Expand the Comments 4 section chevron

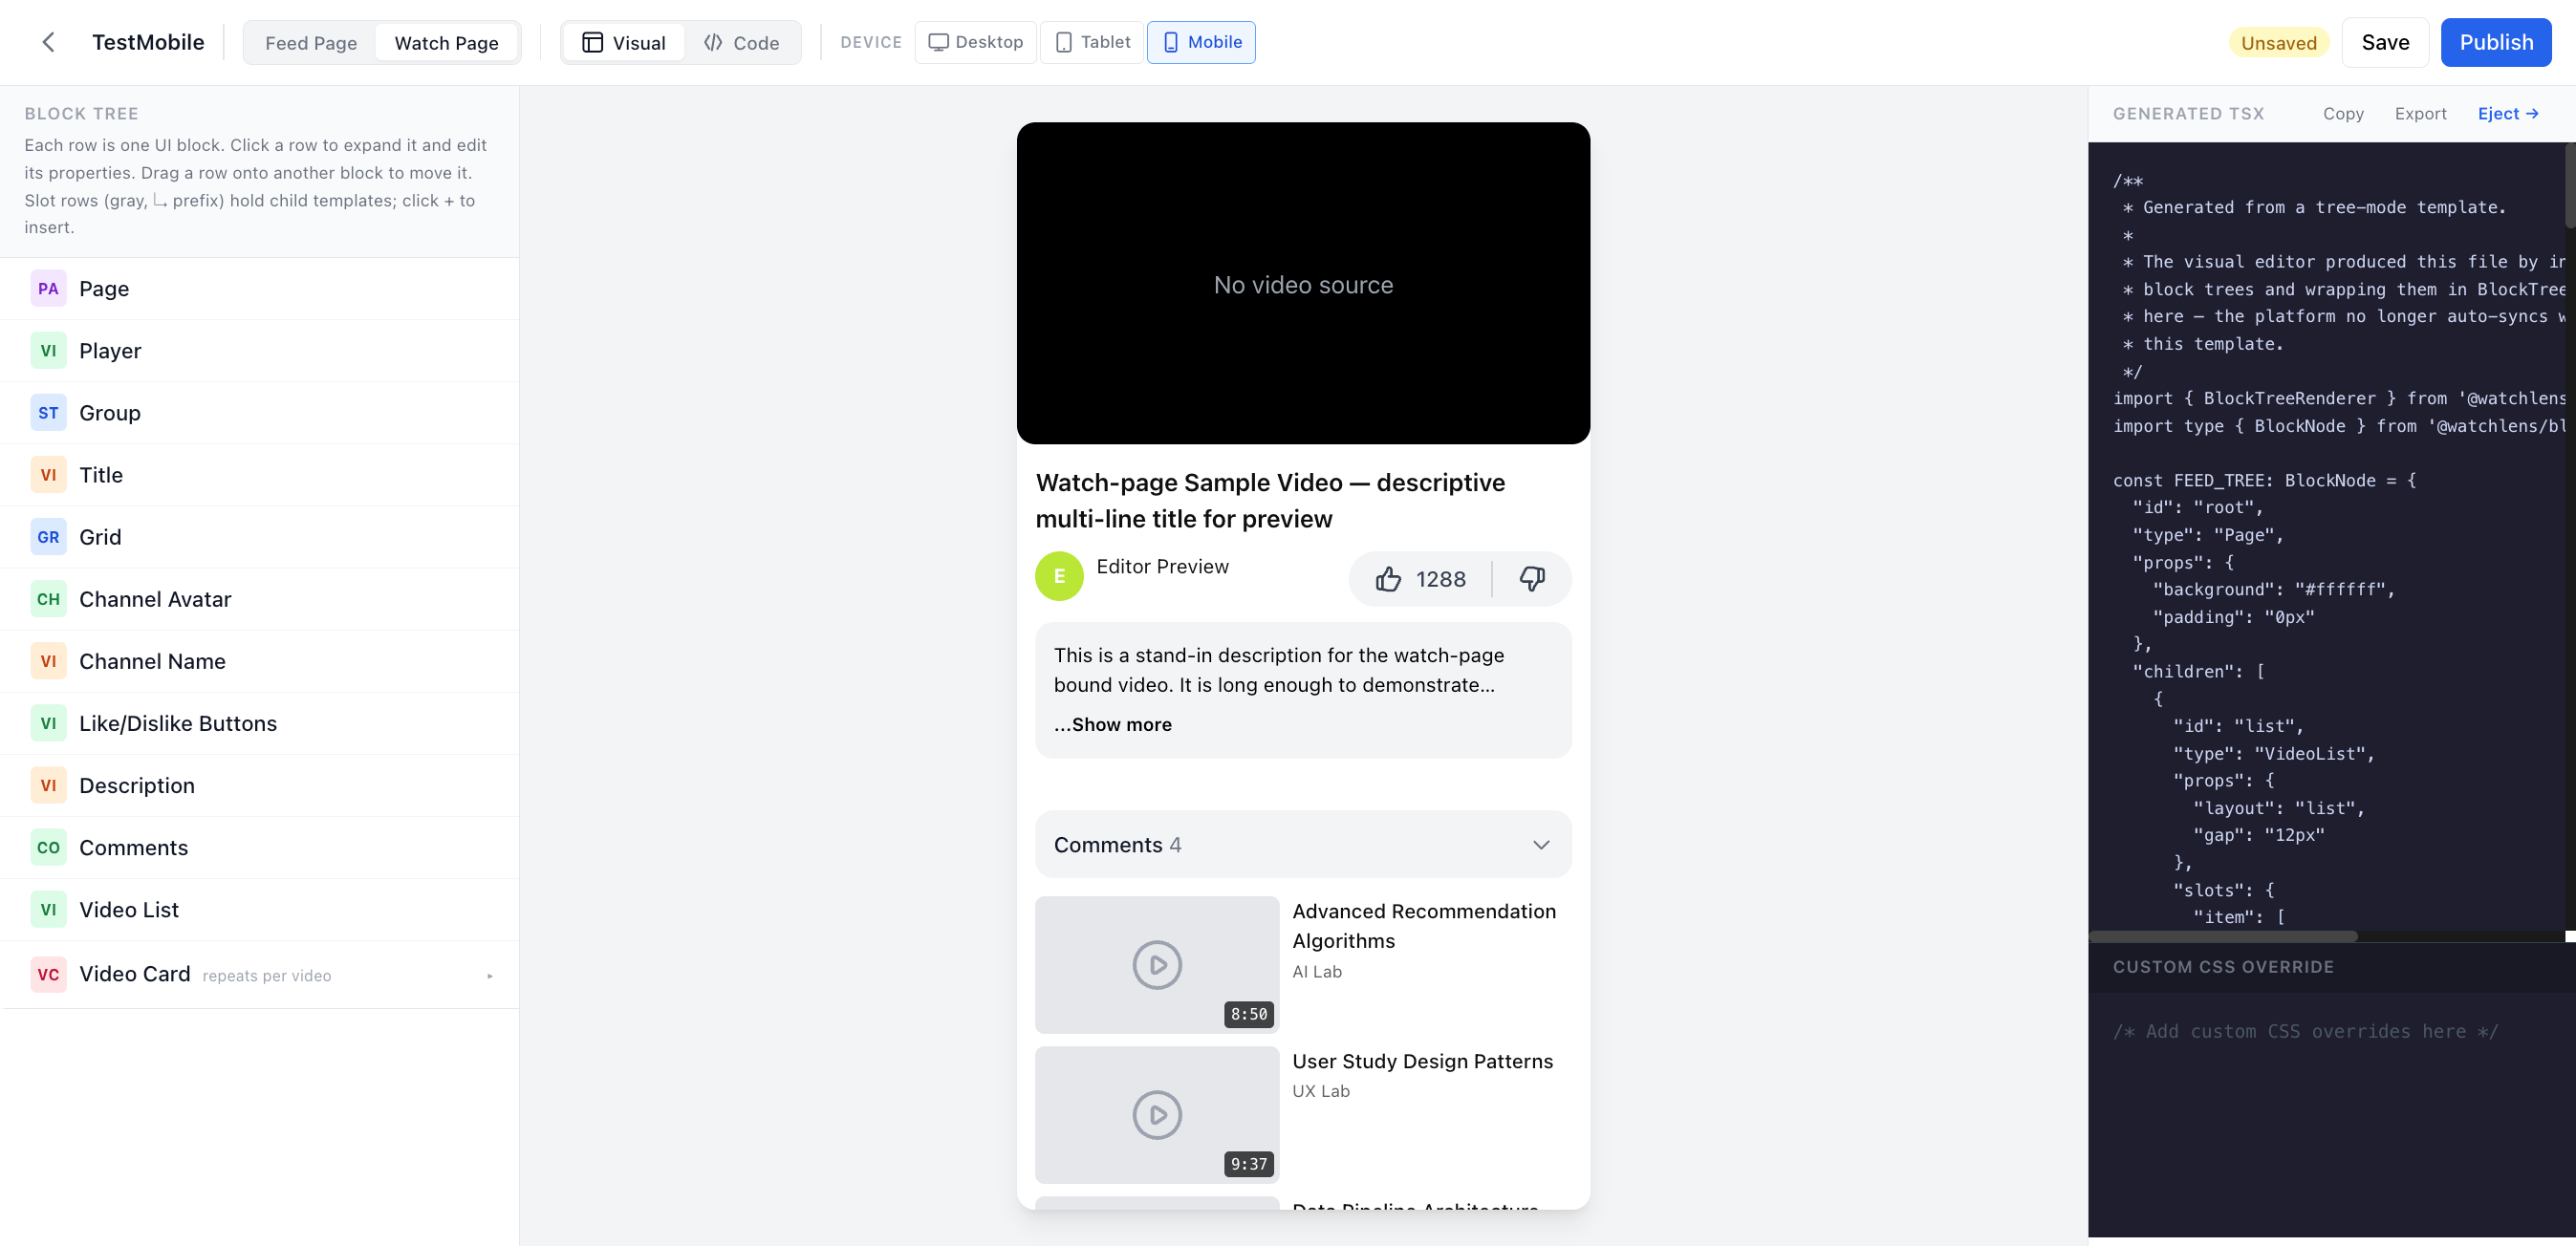pos(1541,845)
